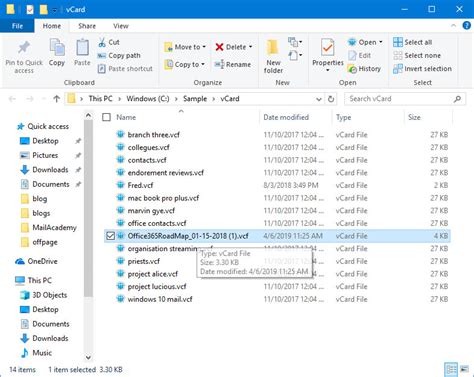Click the navigation pane scrollbar thumb
The width and height of the screenshot is (474, 377).
(88, 208)
